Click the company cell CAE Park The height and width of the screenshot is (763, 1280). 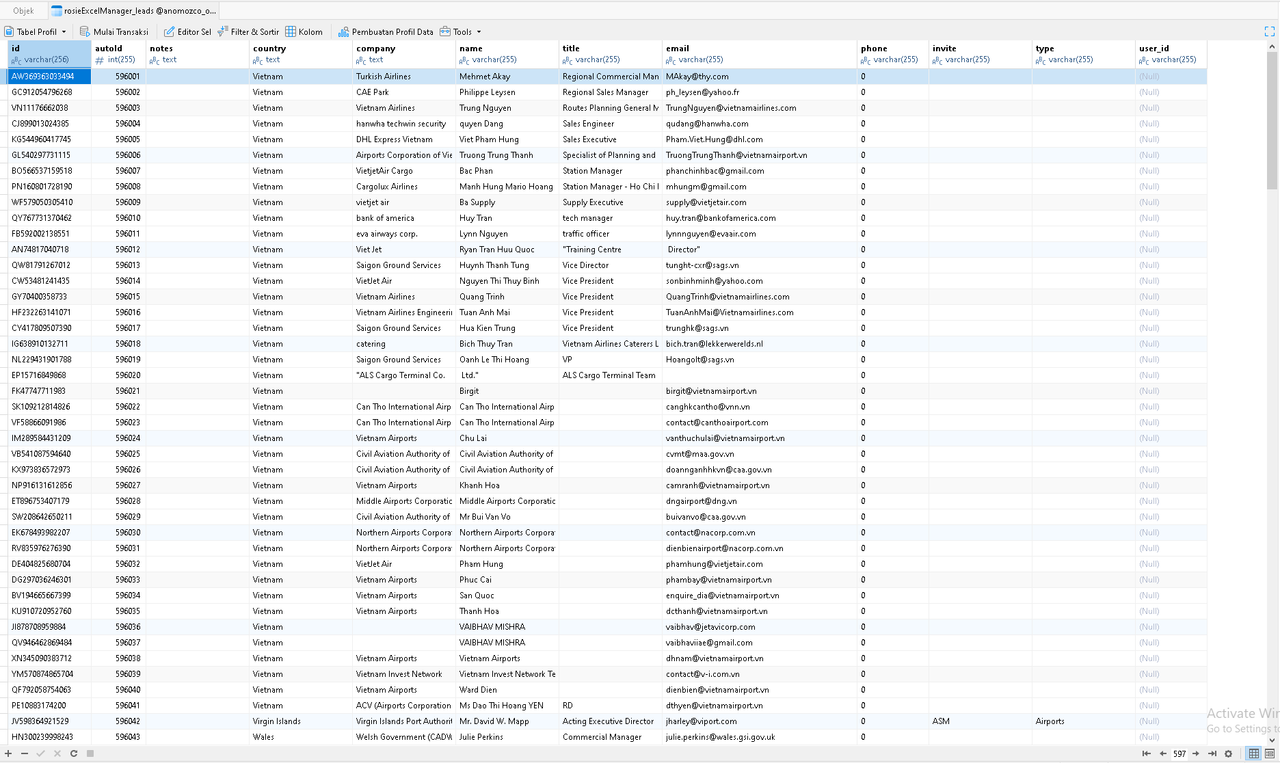[x=404, y=92]
